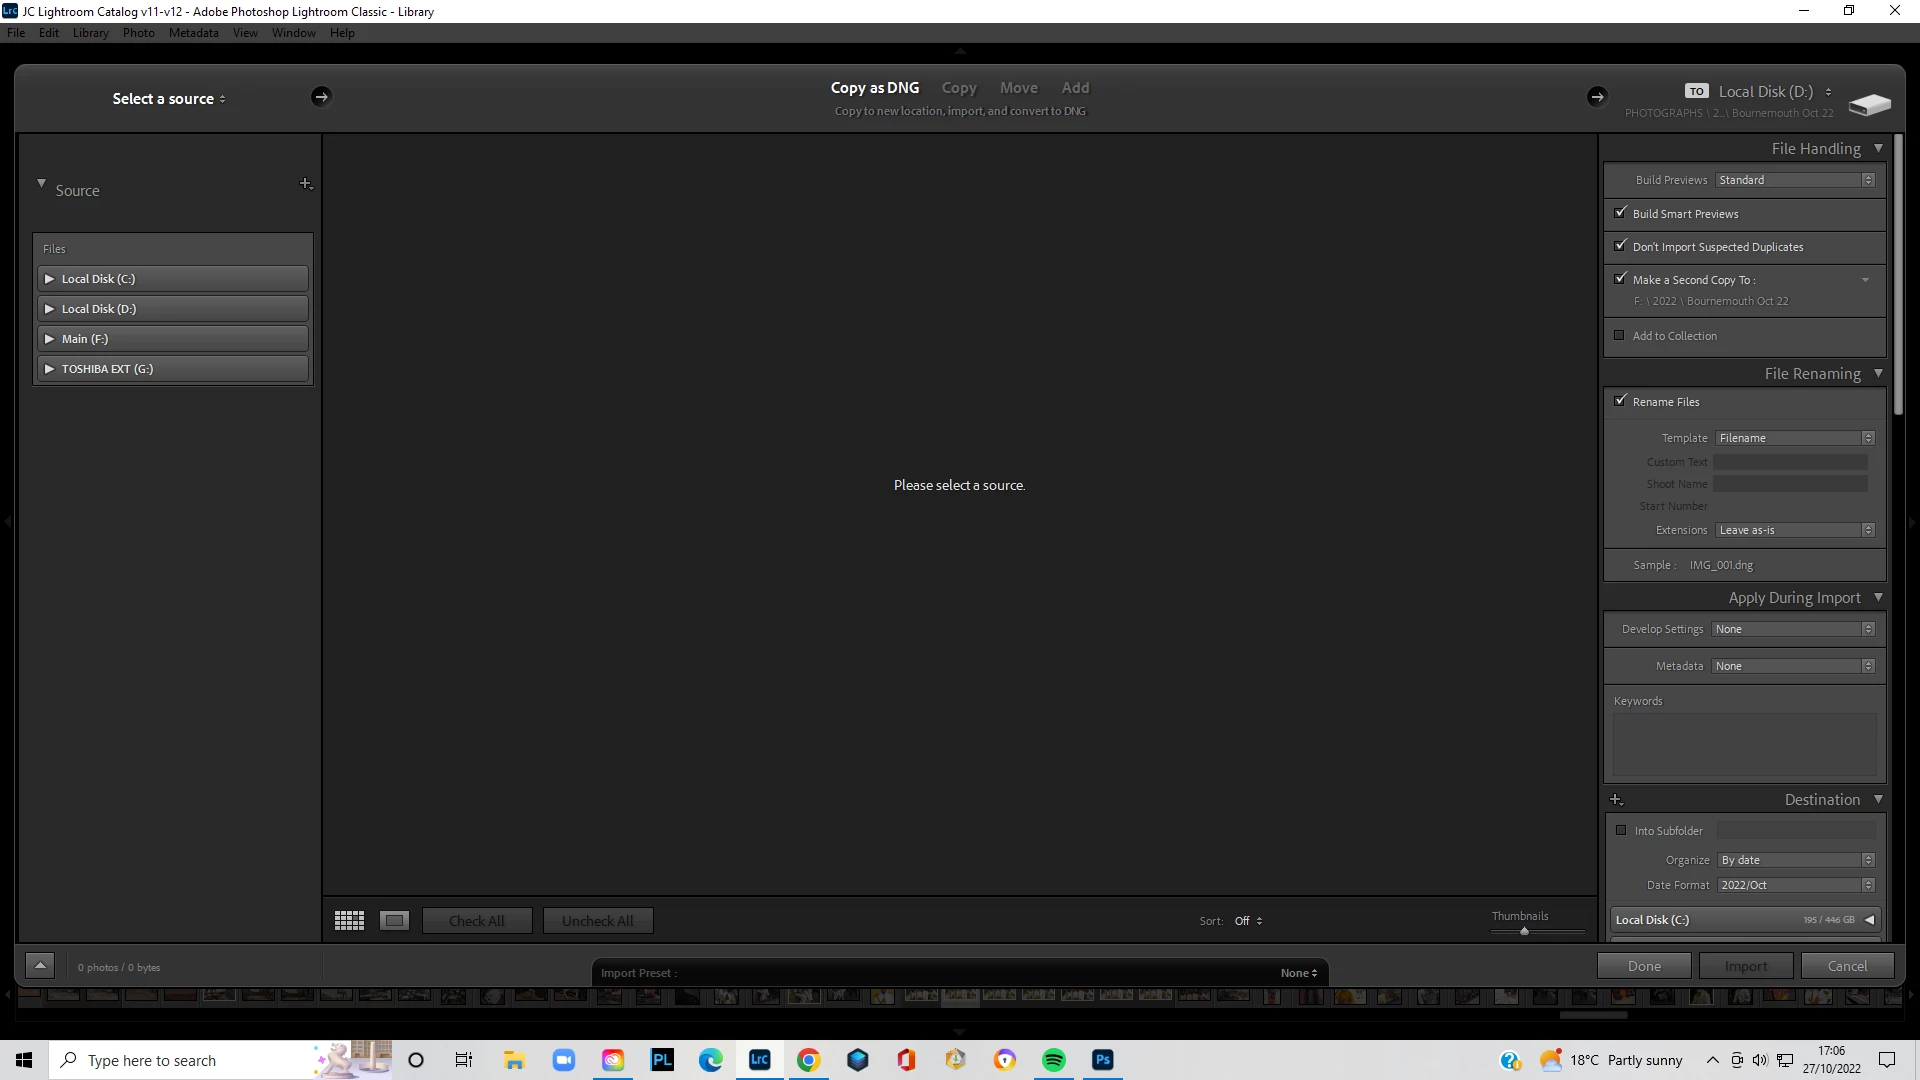This screenshot has width=1920, height=1080.
Task: Toggle the import dialog minimize arrow button
Action: [40, 966]
